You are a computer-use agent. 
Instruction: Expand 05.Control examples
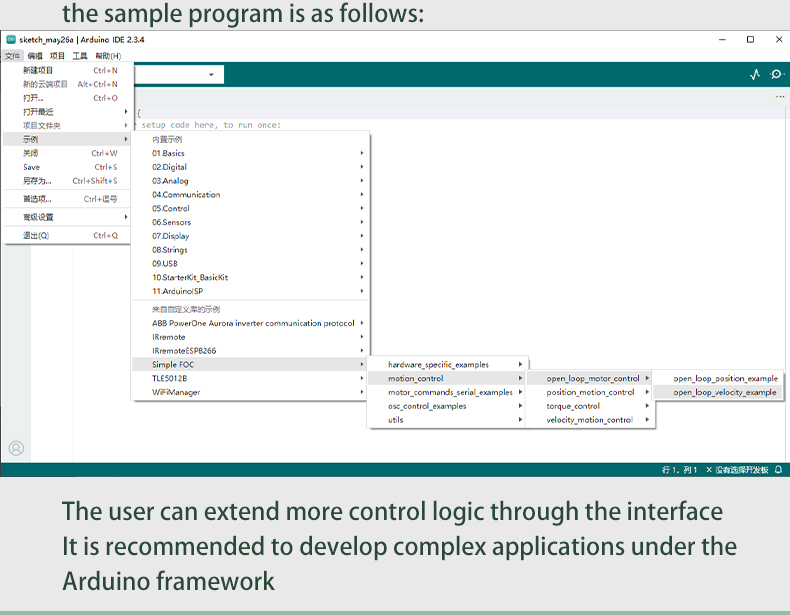(x=250, y=208)
